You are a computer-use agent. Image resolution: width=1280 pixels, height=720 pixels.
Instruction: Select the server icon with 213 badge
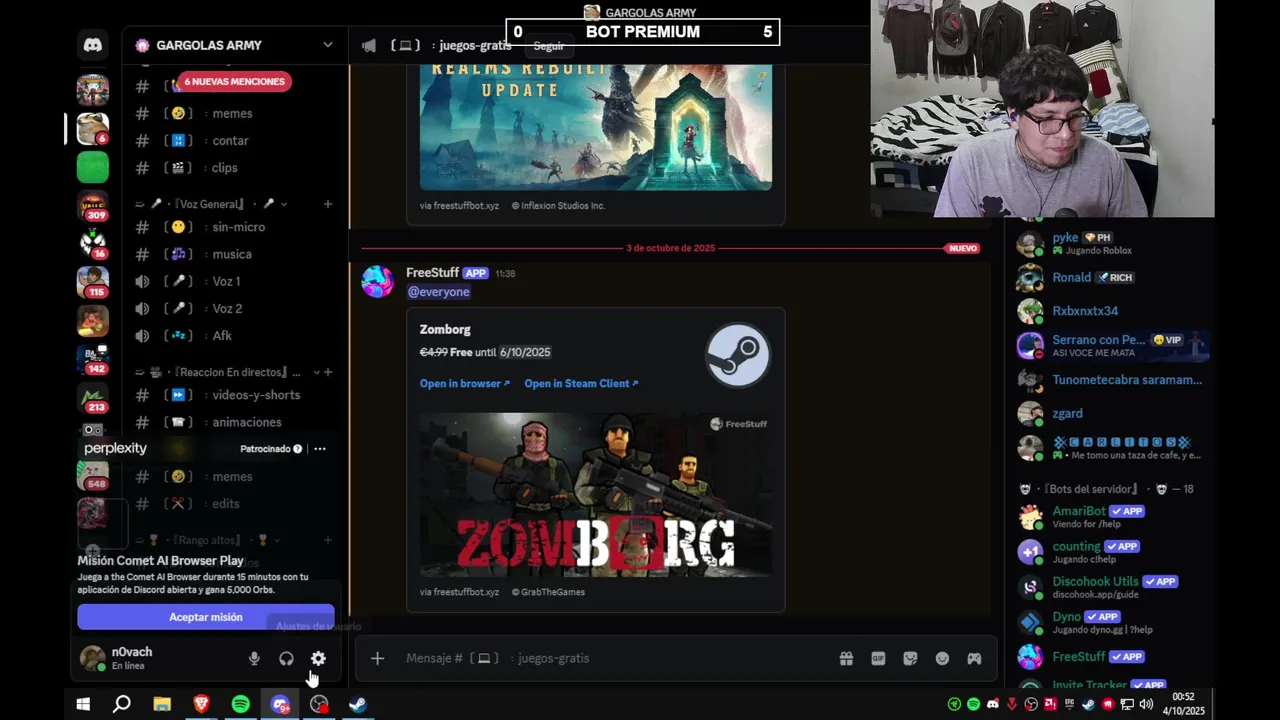tap(93, 398)
